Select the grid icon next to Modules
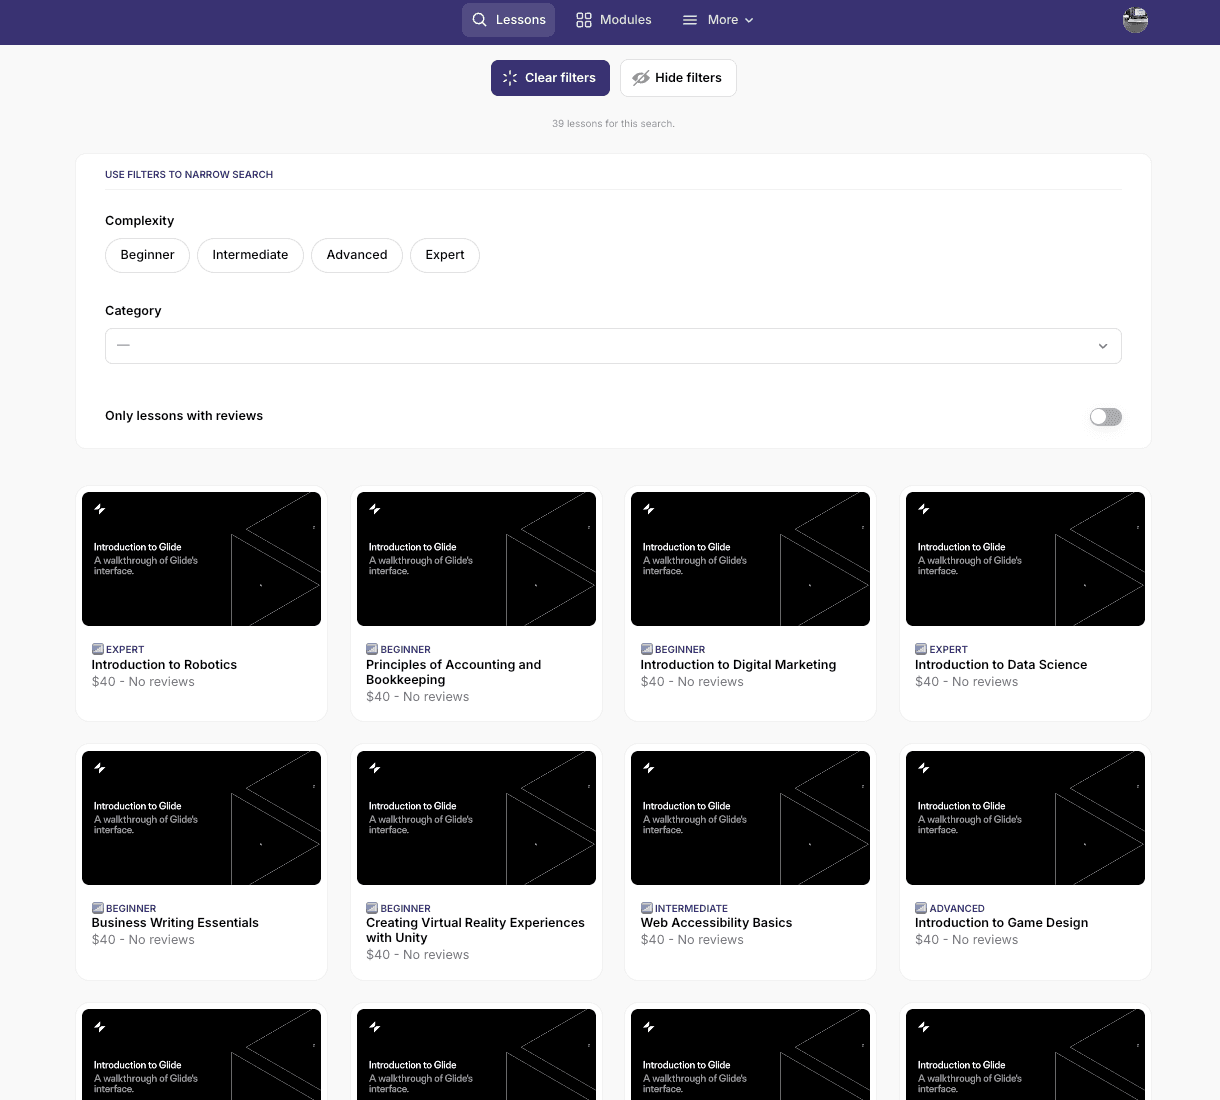 pyautogui.click(x=582, y=19)
